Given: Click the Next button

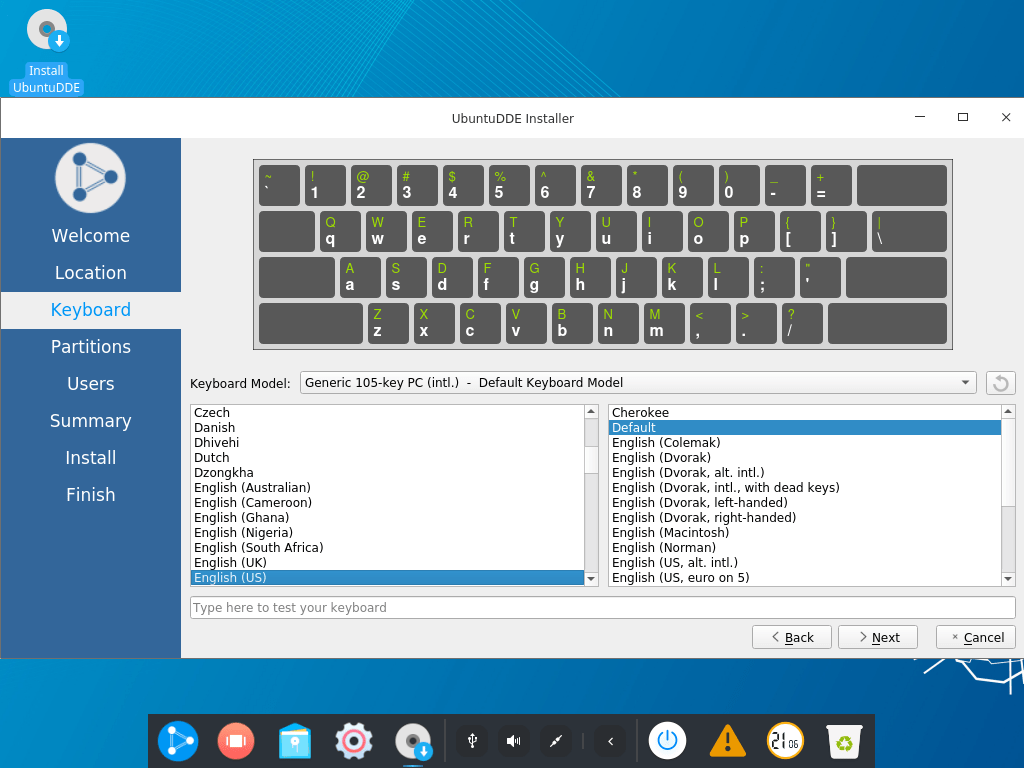Looking at the screenshot, I should (878, 637).
